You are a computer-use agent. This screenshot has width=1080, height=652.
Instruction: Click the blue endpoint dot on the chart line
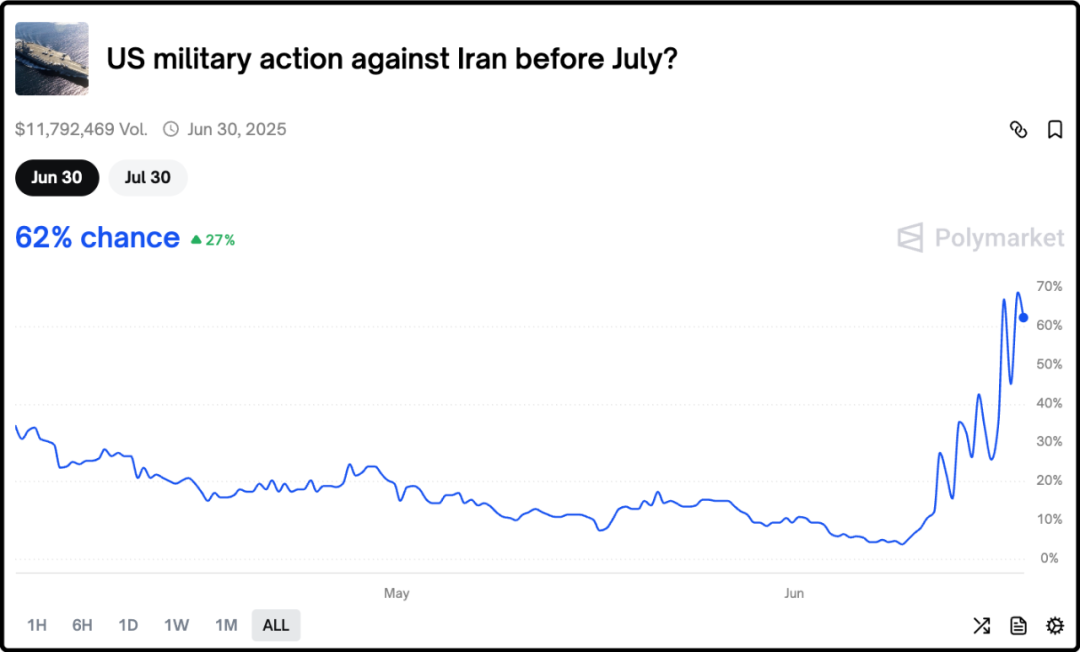pos(1023,318)
